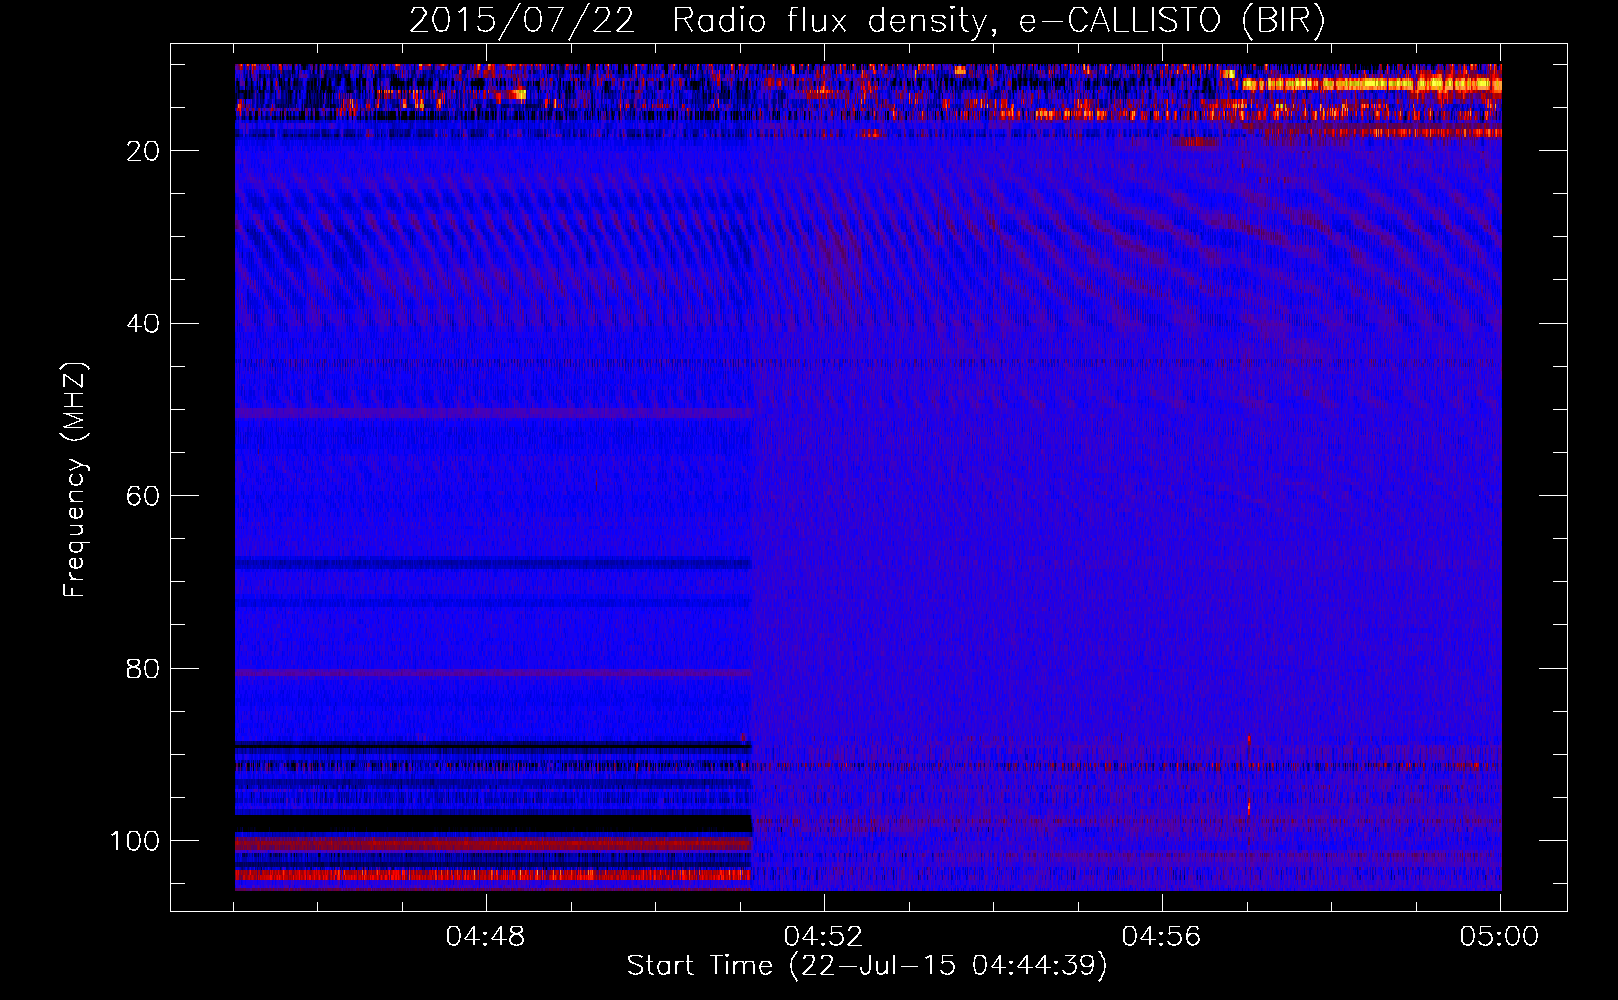The width and height of the screenshot is (1618, 1000).
Task: Select the "80" frequency tick label
Action: pos(143,669)
